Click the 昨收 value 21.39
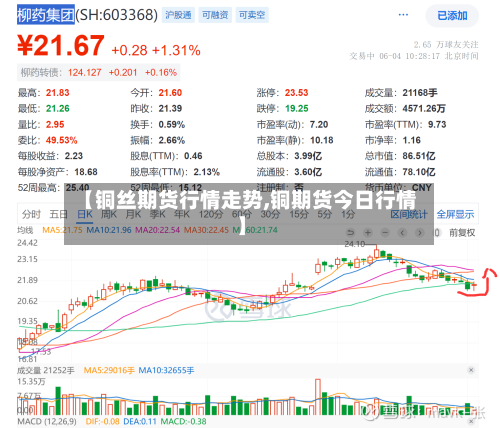 pos(170,108)
